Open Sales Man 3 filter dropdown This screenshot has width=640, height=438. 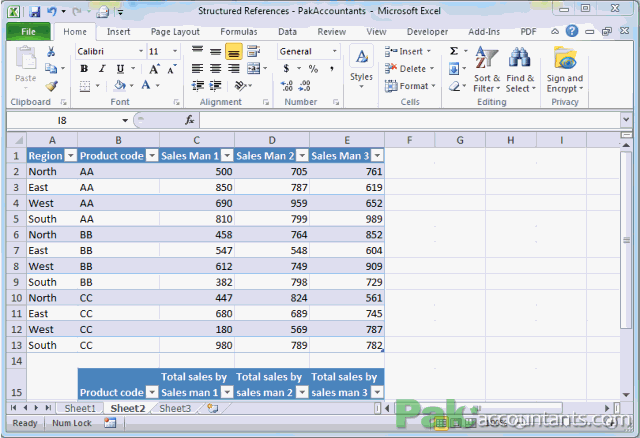pyautogui.click(x=377, y=156)
